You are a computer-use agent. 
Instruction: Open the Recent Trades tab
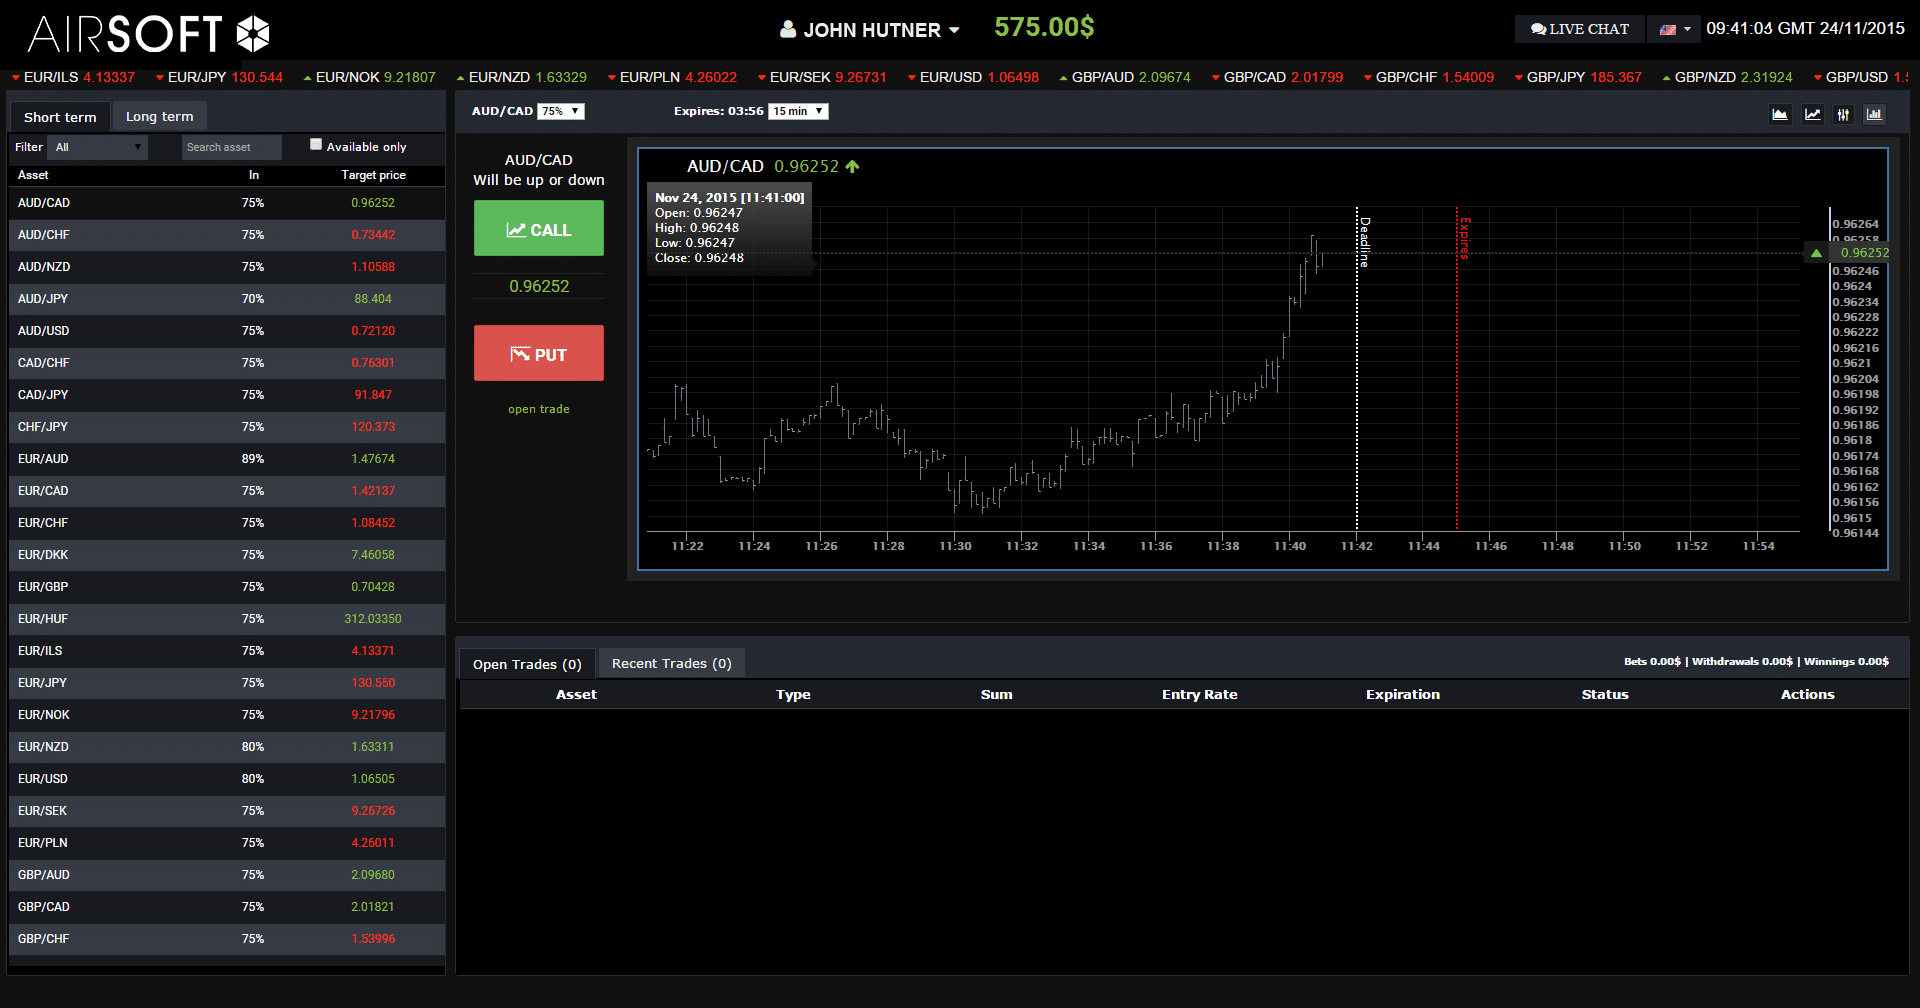click(671, 664)
